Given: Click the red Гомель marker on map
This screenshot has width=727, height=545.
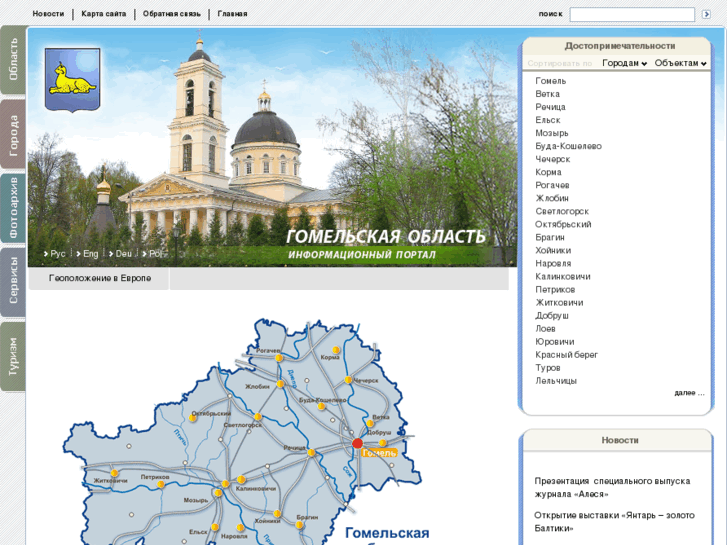Looking at the screenshot, I should [357, 443].
